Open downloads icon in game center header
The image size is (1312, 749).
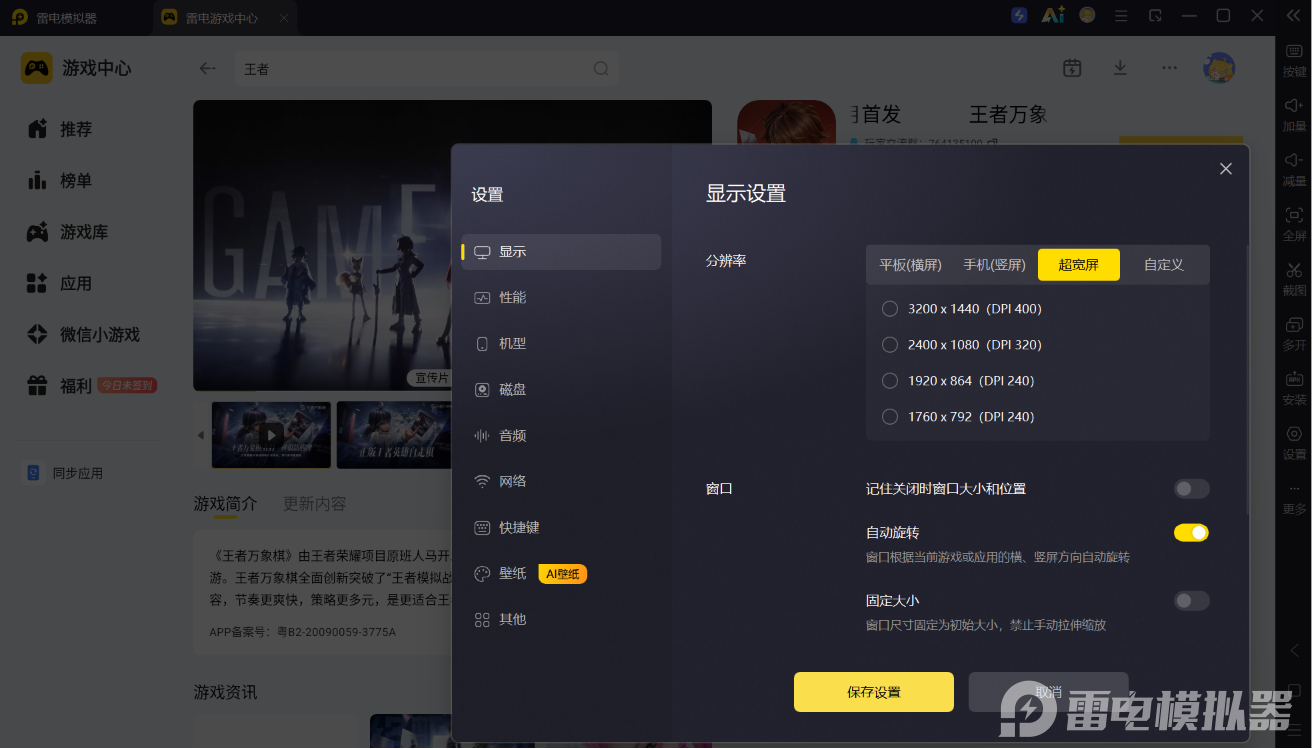tap(1120, 68)
